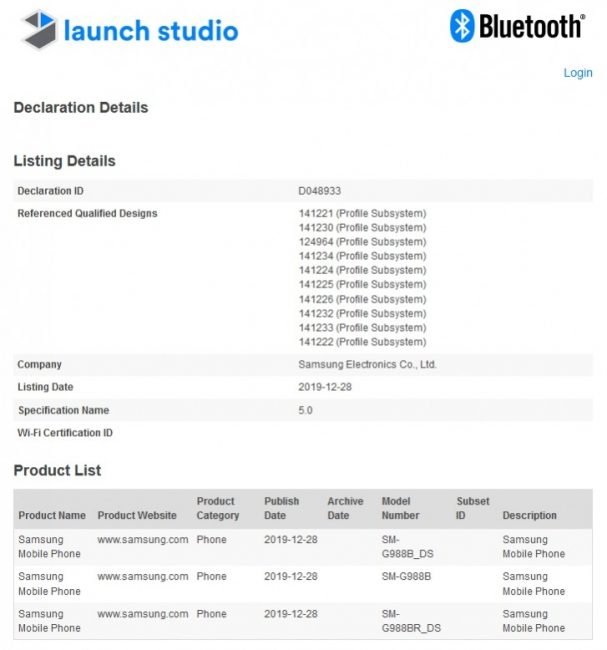607x650 pixels.
Task: Open www.samsung.com link in first row
Action: click(143, 539)
